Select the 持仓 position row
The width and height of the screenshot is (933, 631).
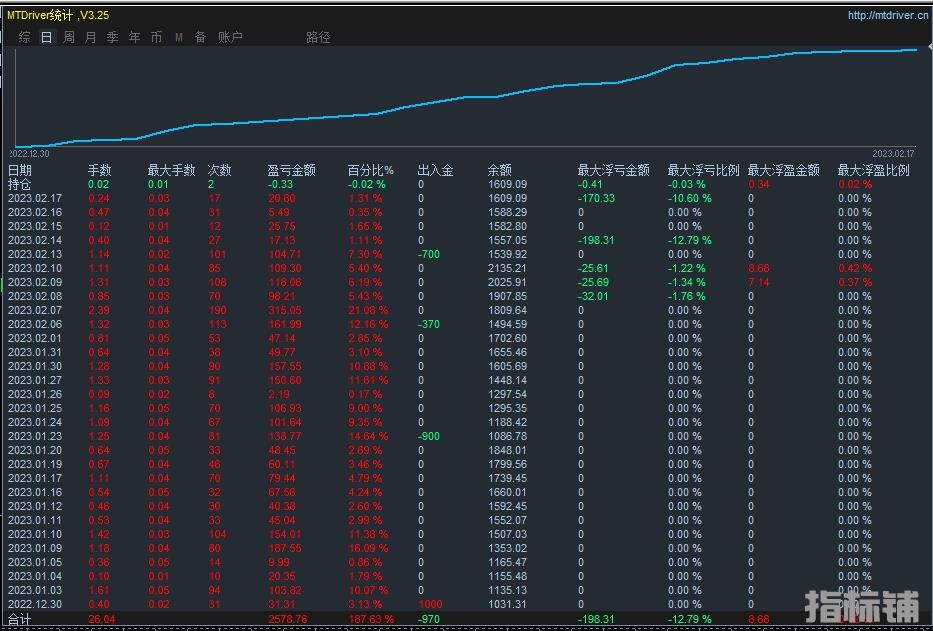tap(20, 184)
